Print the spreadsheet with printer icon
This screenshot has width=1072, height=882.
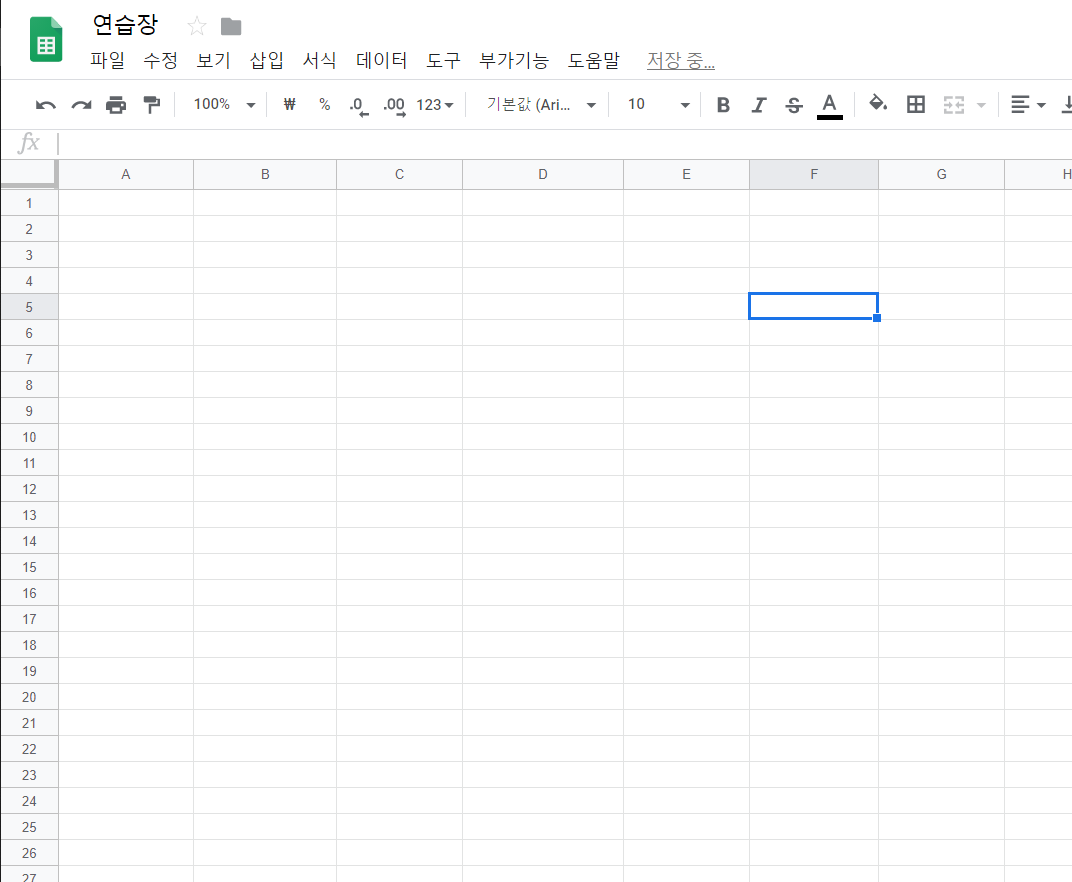(116, 105)
